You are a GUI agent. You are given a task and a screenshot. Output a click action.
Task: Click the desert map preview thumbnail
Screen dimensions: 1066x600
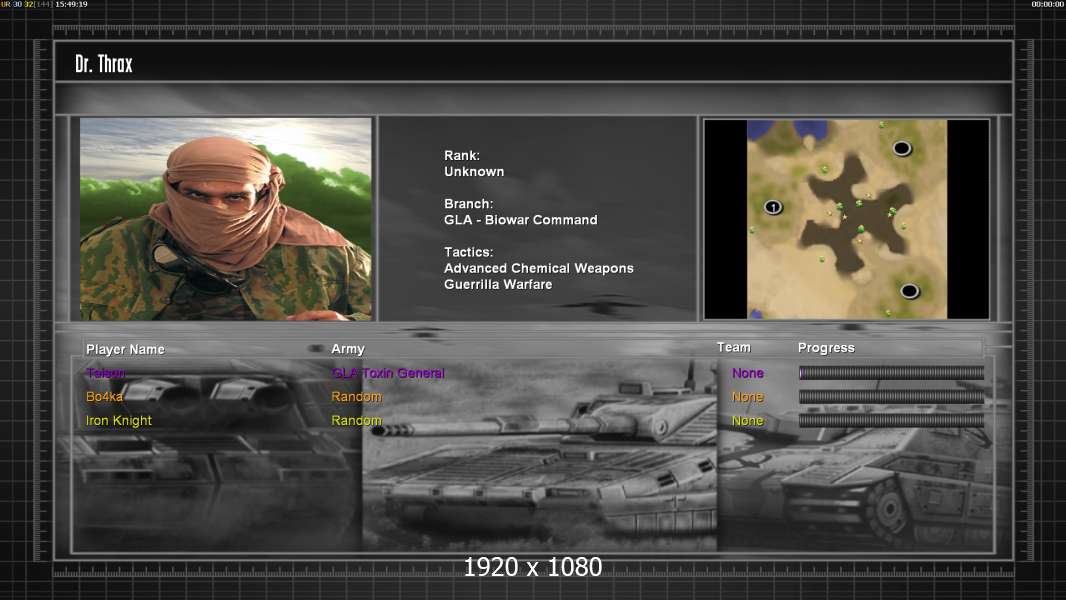tap(846, 219)
